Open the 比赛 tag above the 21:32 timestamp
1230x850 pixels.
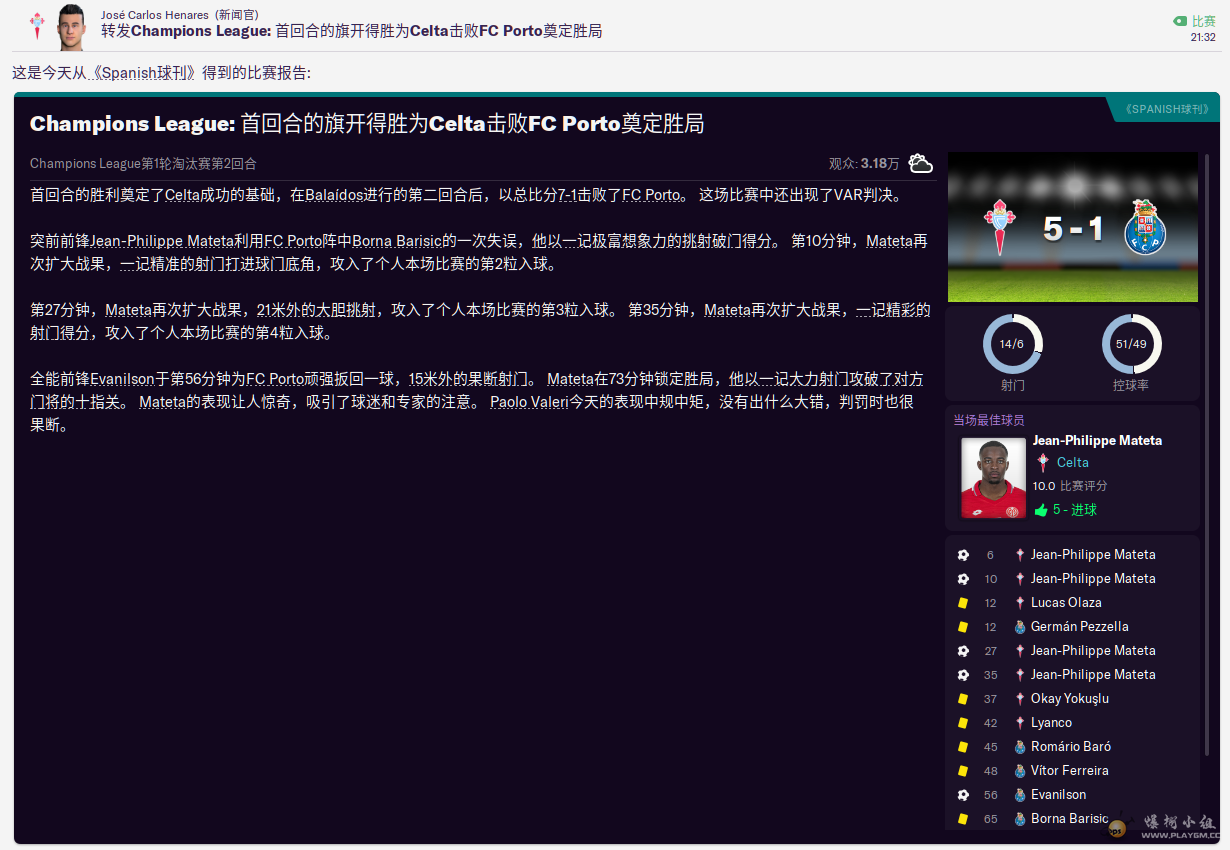1195,21
